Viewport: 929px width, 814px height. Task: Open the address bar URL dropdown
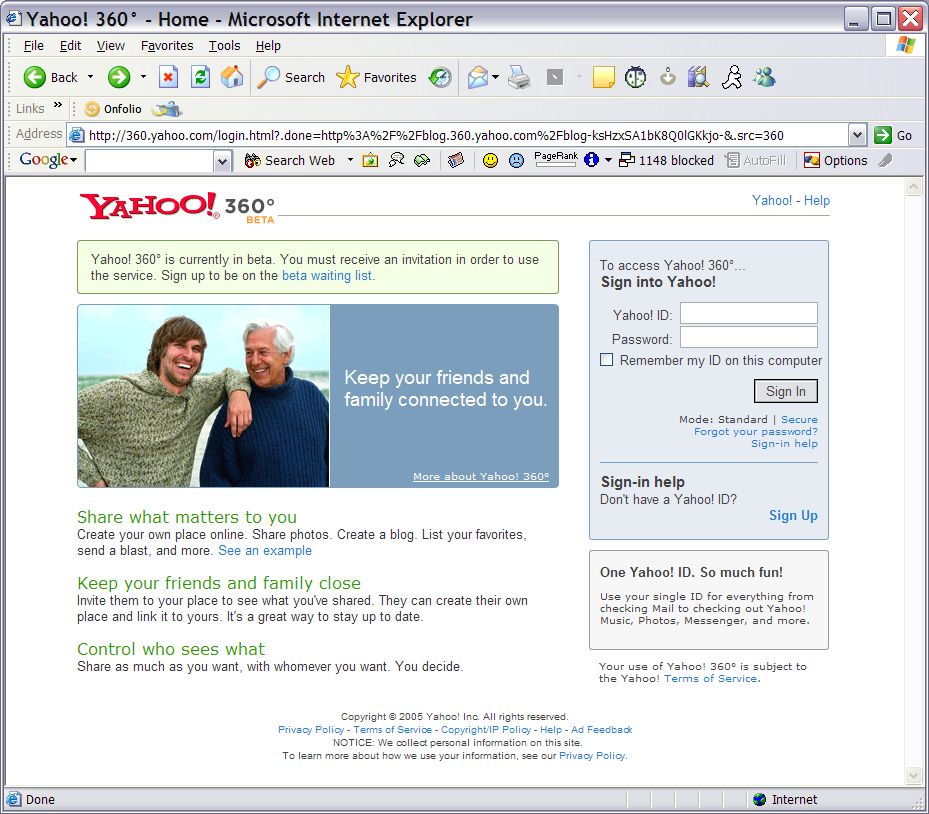point(857,135)
